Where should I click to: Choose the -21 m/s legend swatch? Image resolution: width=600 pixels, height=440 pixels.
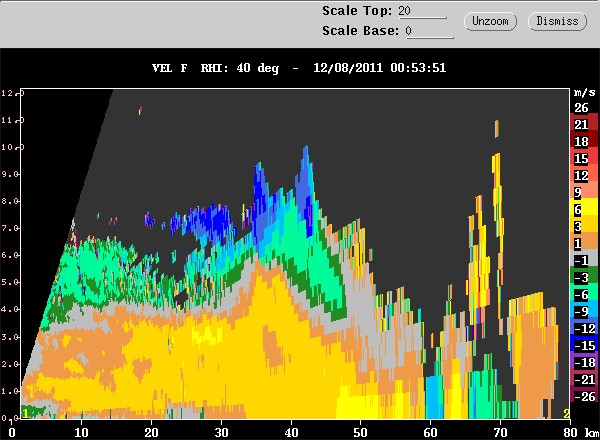[x=579, y=380]
